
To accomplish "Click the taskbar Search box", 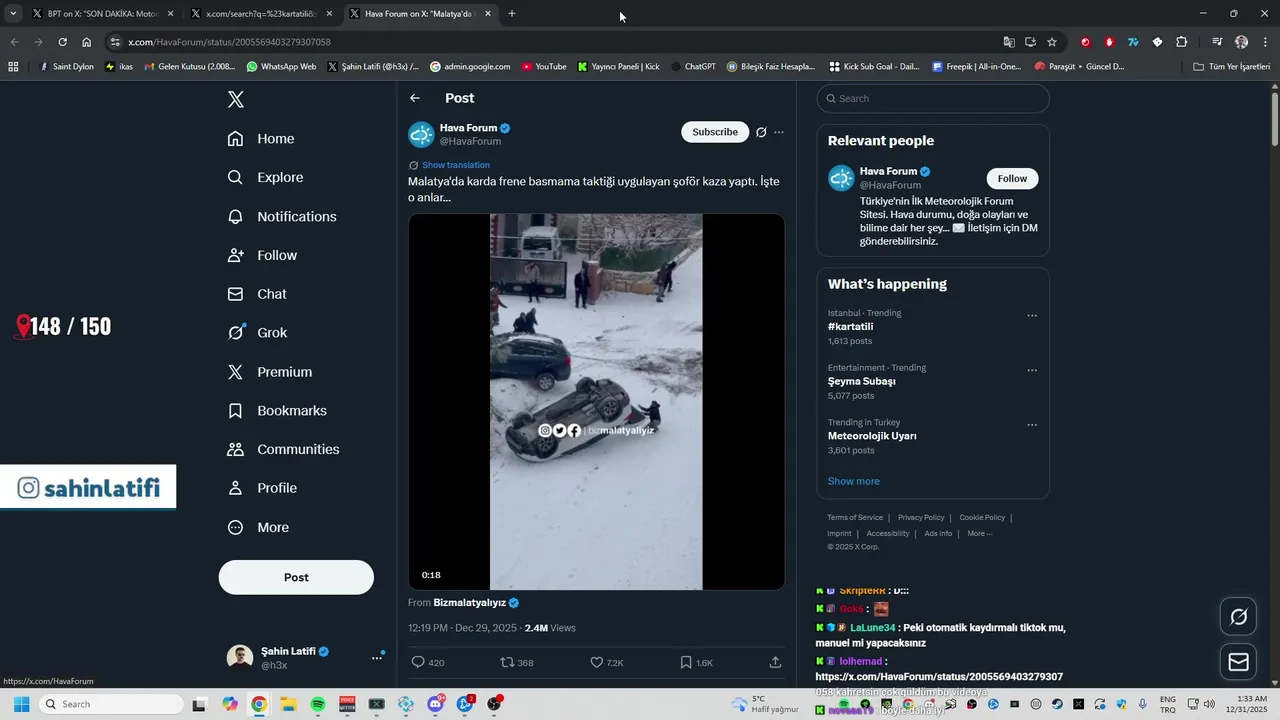I will click(111, 704).
